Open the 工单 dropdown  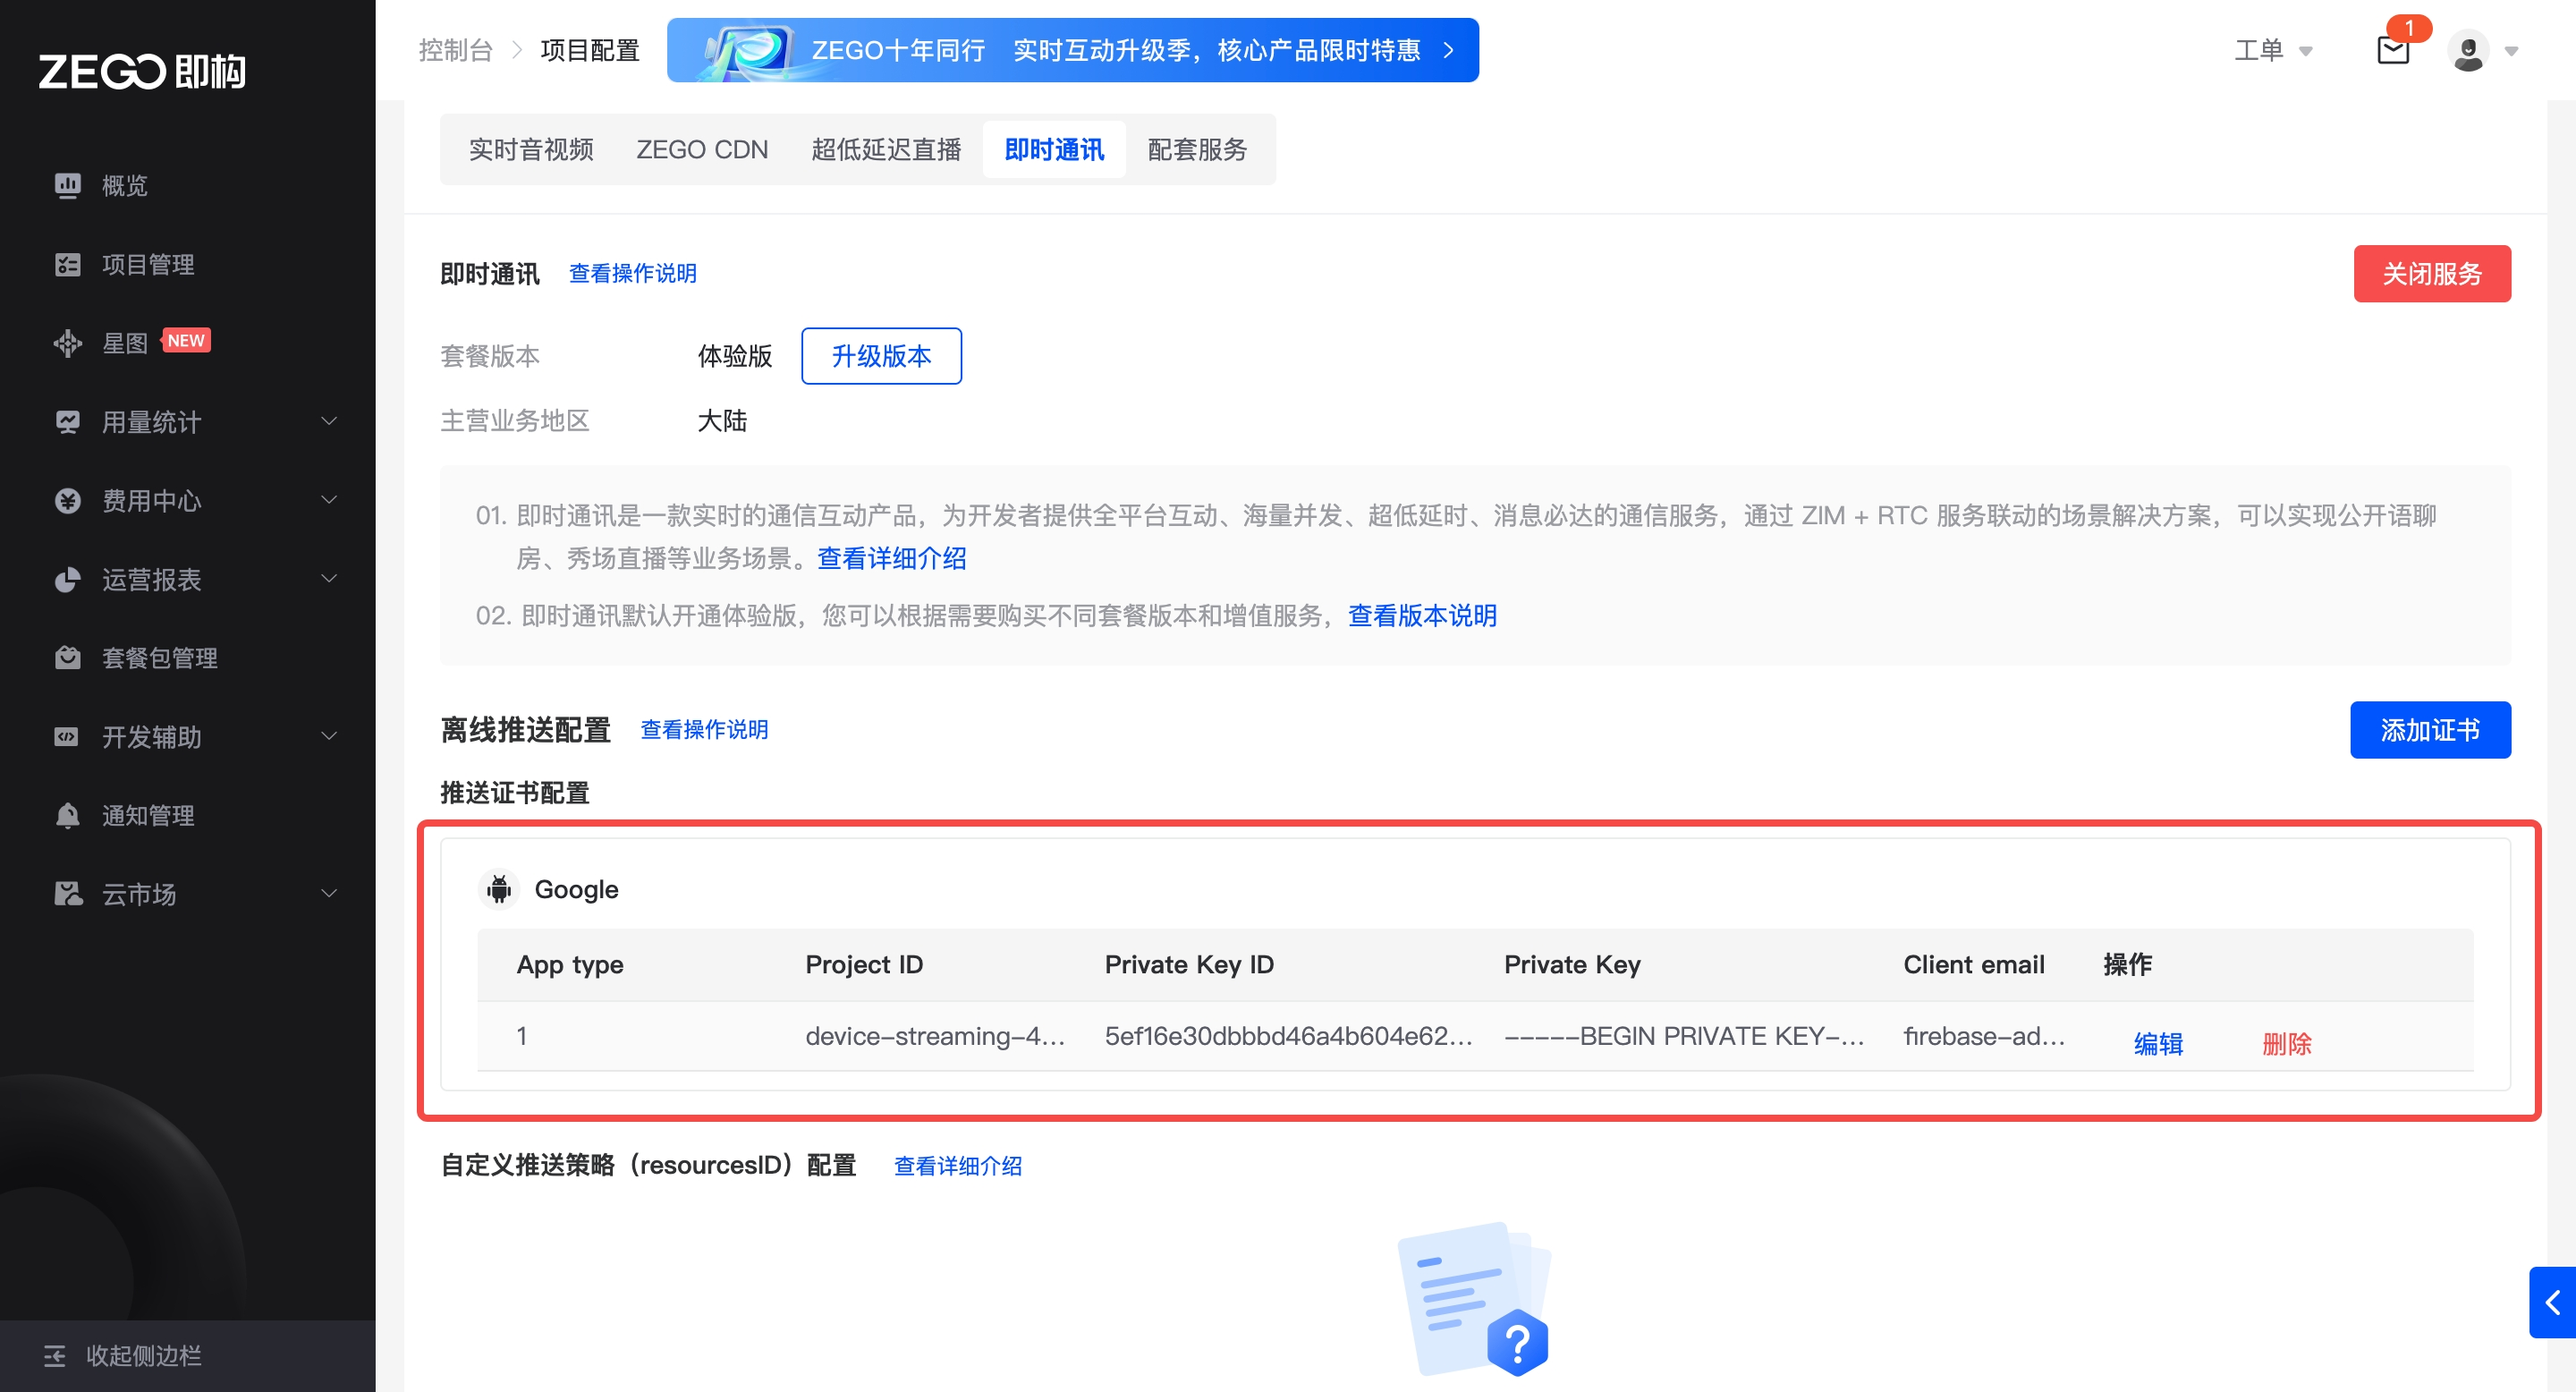point(2273,50)
